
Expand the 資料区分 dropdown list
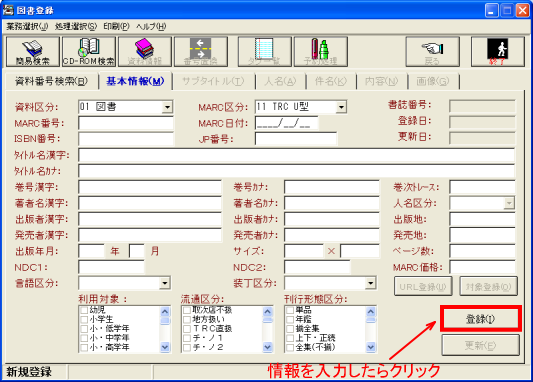(x=167, y=107)
